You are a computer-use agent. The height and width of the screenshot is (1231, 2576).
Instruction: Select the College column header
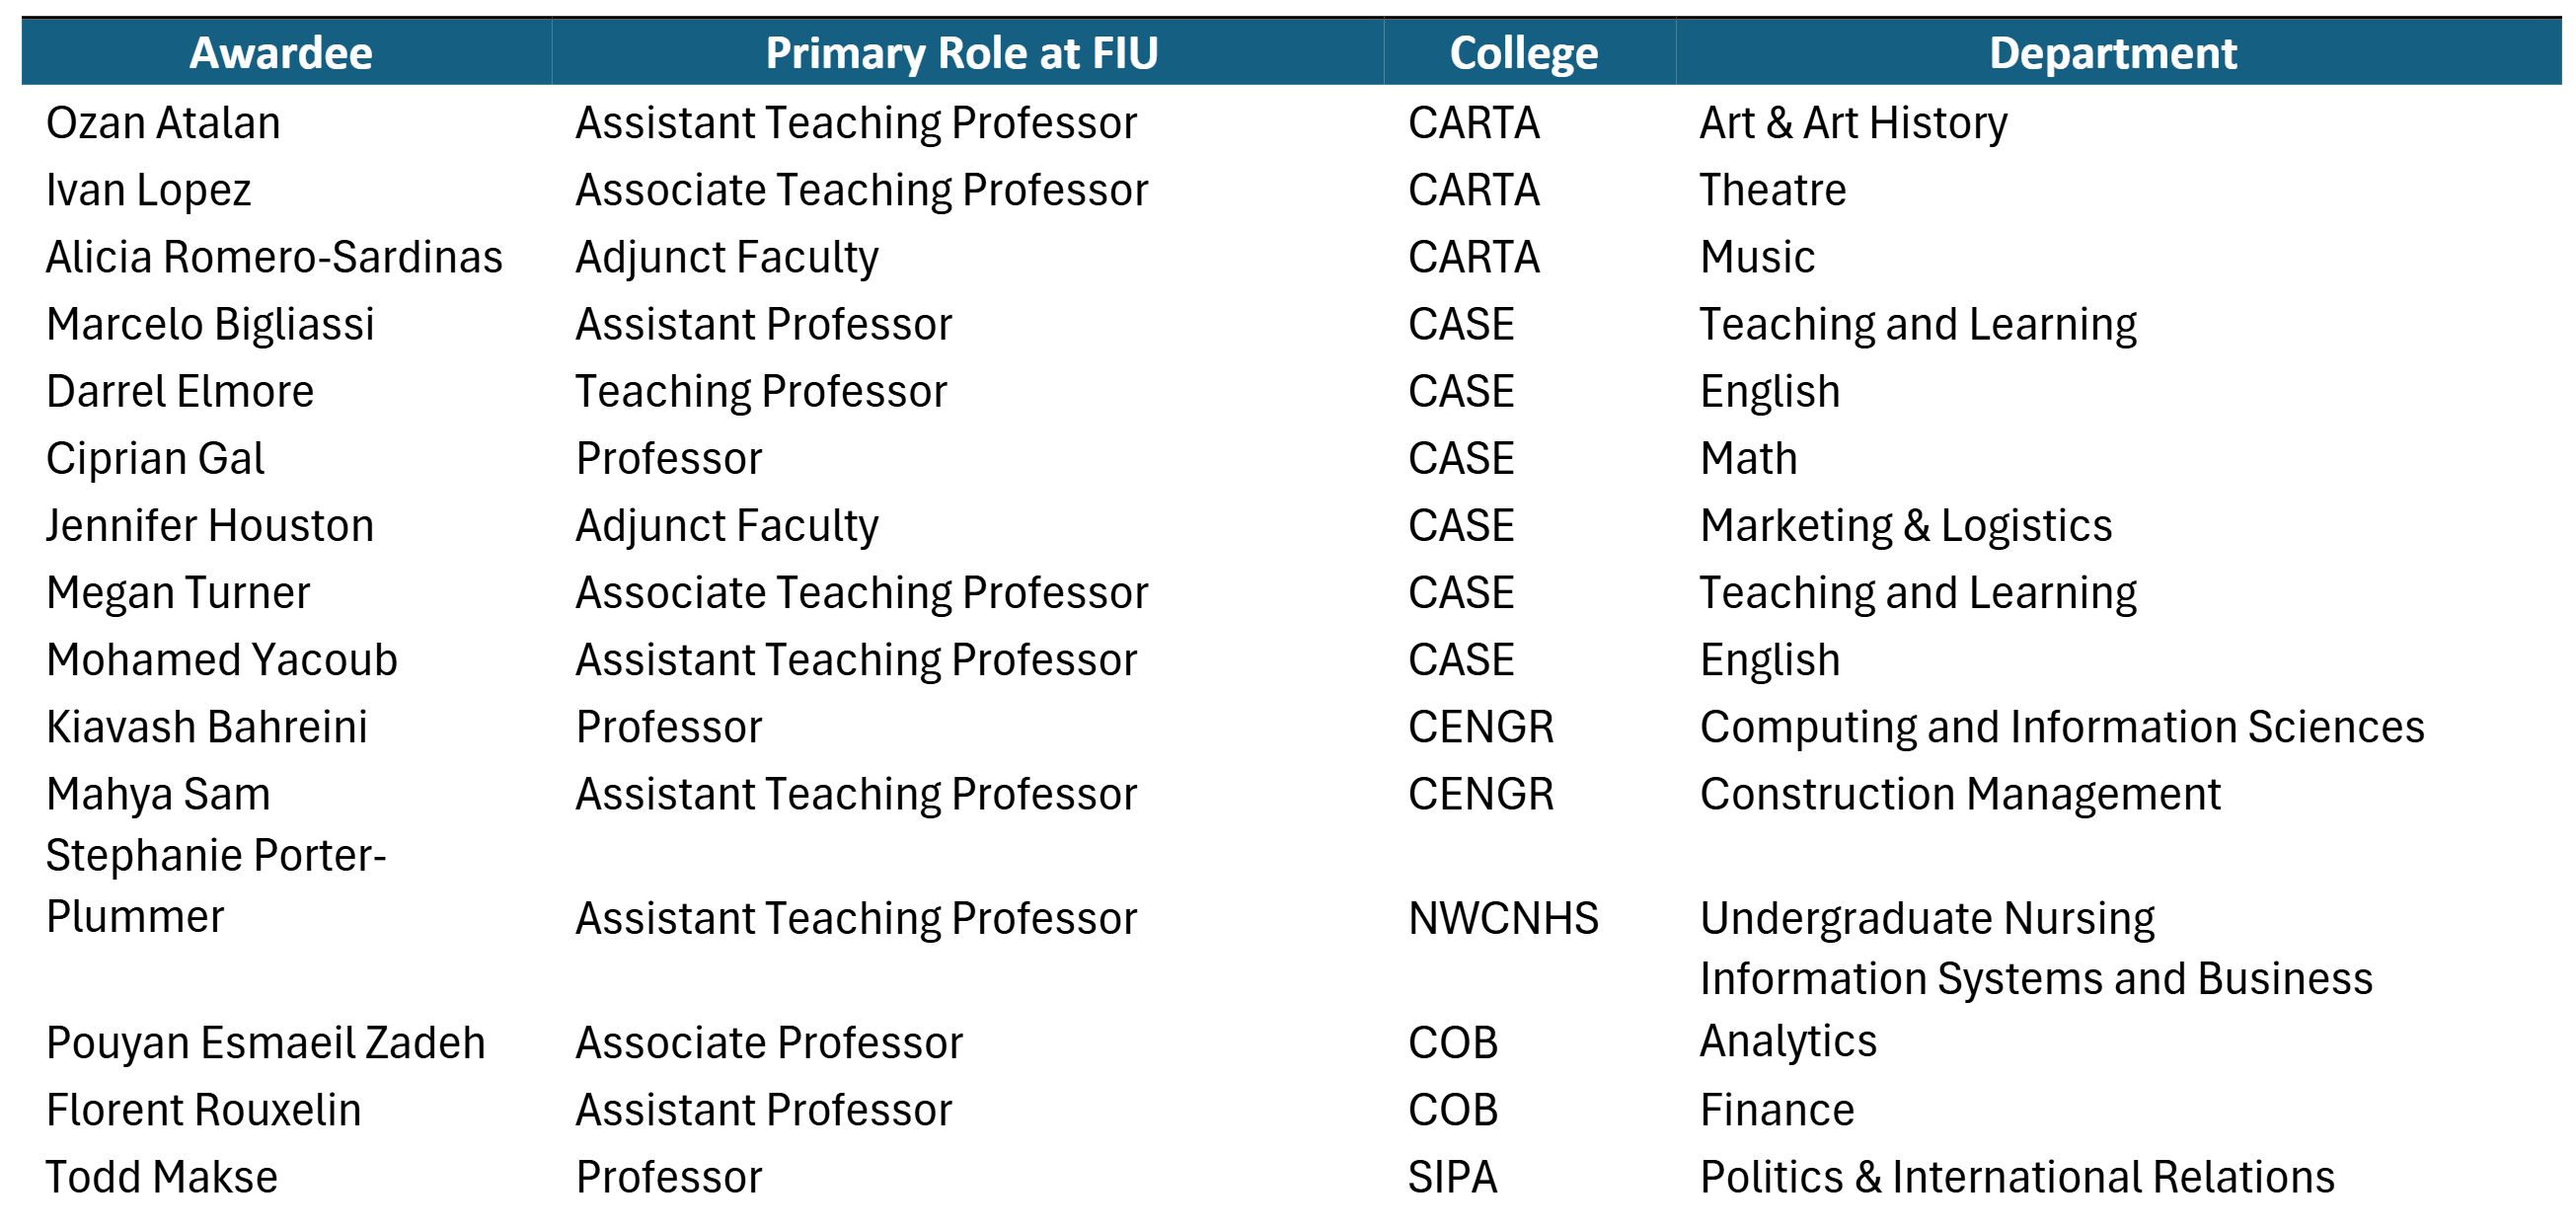point(1523,53)
